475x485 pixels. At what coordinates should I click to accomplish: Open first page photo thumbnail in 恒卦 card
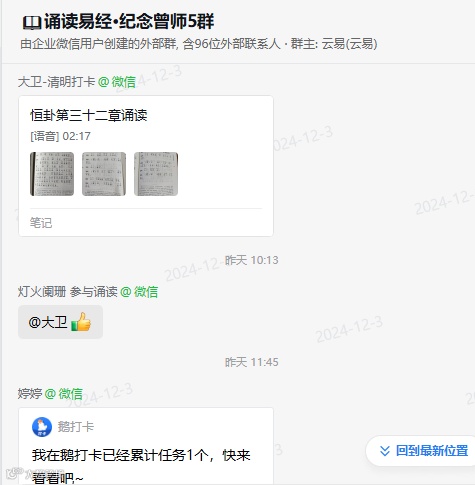tap(52, 174)
